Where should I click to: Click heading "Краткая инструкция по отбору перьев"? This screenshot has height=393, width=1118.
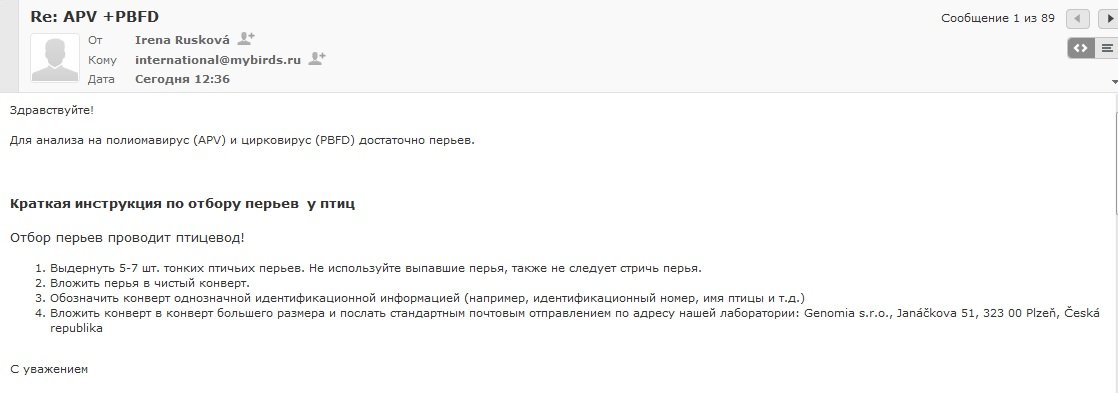coord(154,204)
